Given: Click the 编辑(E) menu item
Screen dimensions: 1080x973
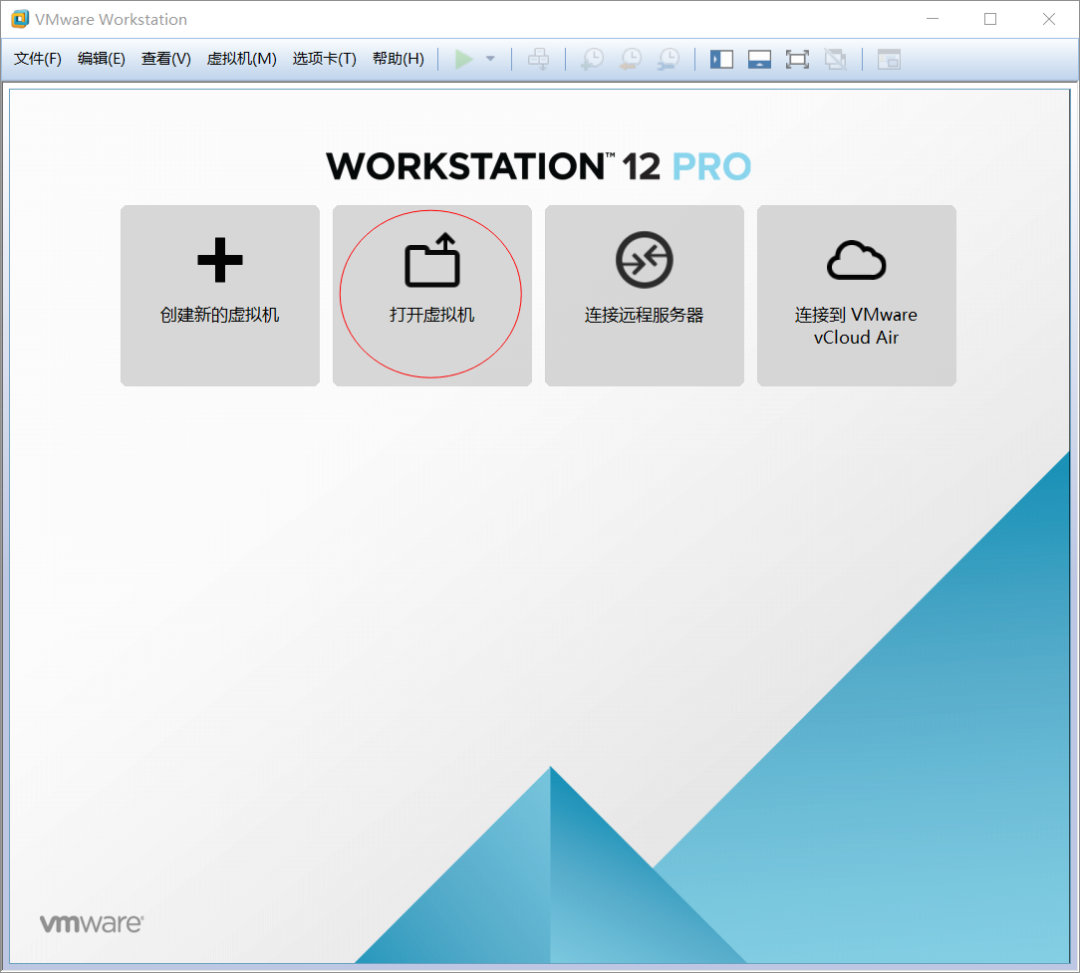Looking at the screenshot, I should [101, 59].
